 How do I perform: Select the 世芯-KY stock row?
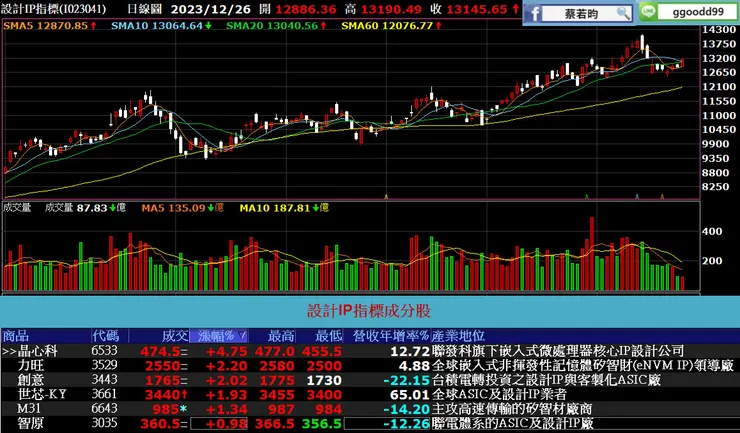[x=370, y=394]
